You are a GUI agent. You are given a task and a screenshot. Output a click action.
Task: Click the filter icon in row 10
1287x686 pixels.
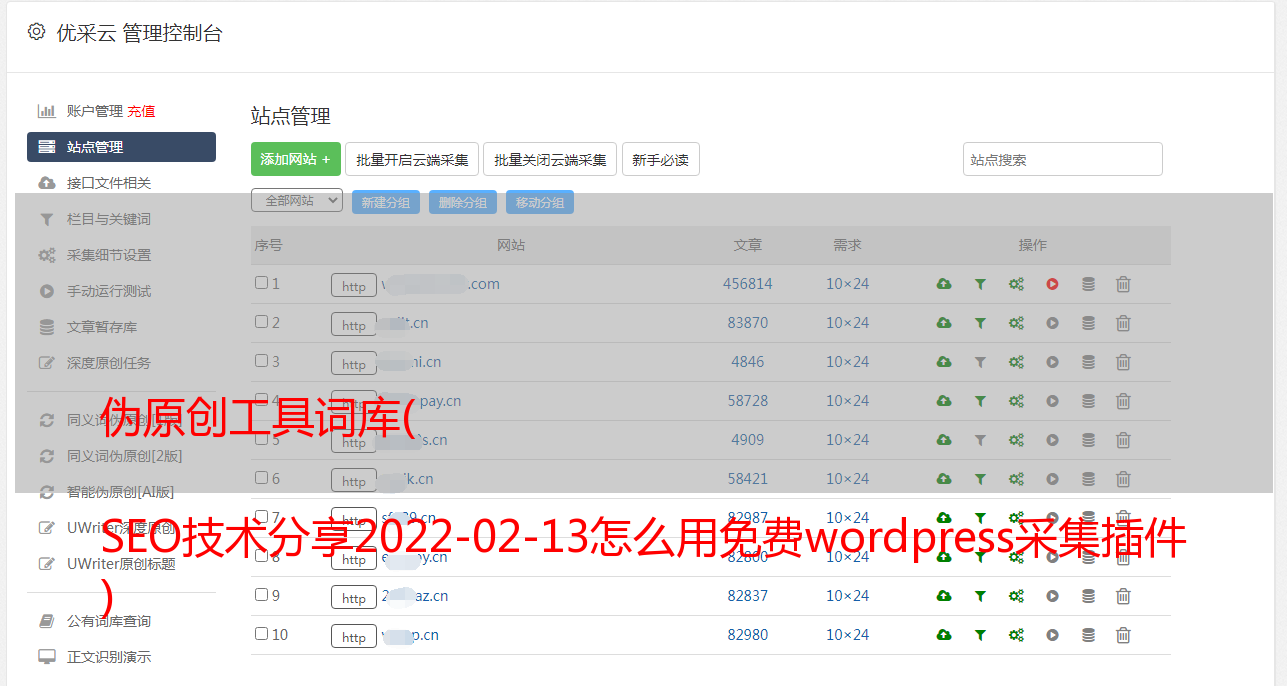point(980,635)
